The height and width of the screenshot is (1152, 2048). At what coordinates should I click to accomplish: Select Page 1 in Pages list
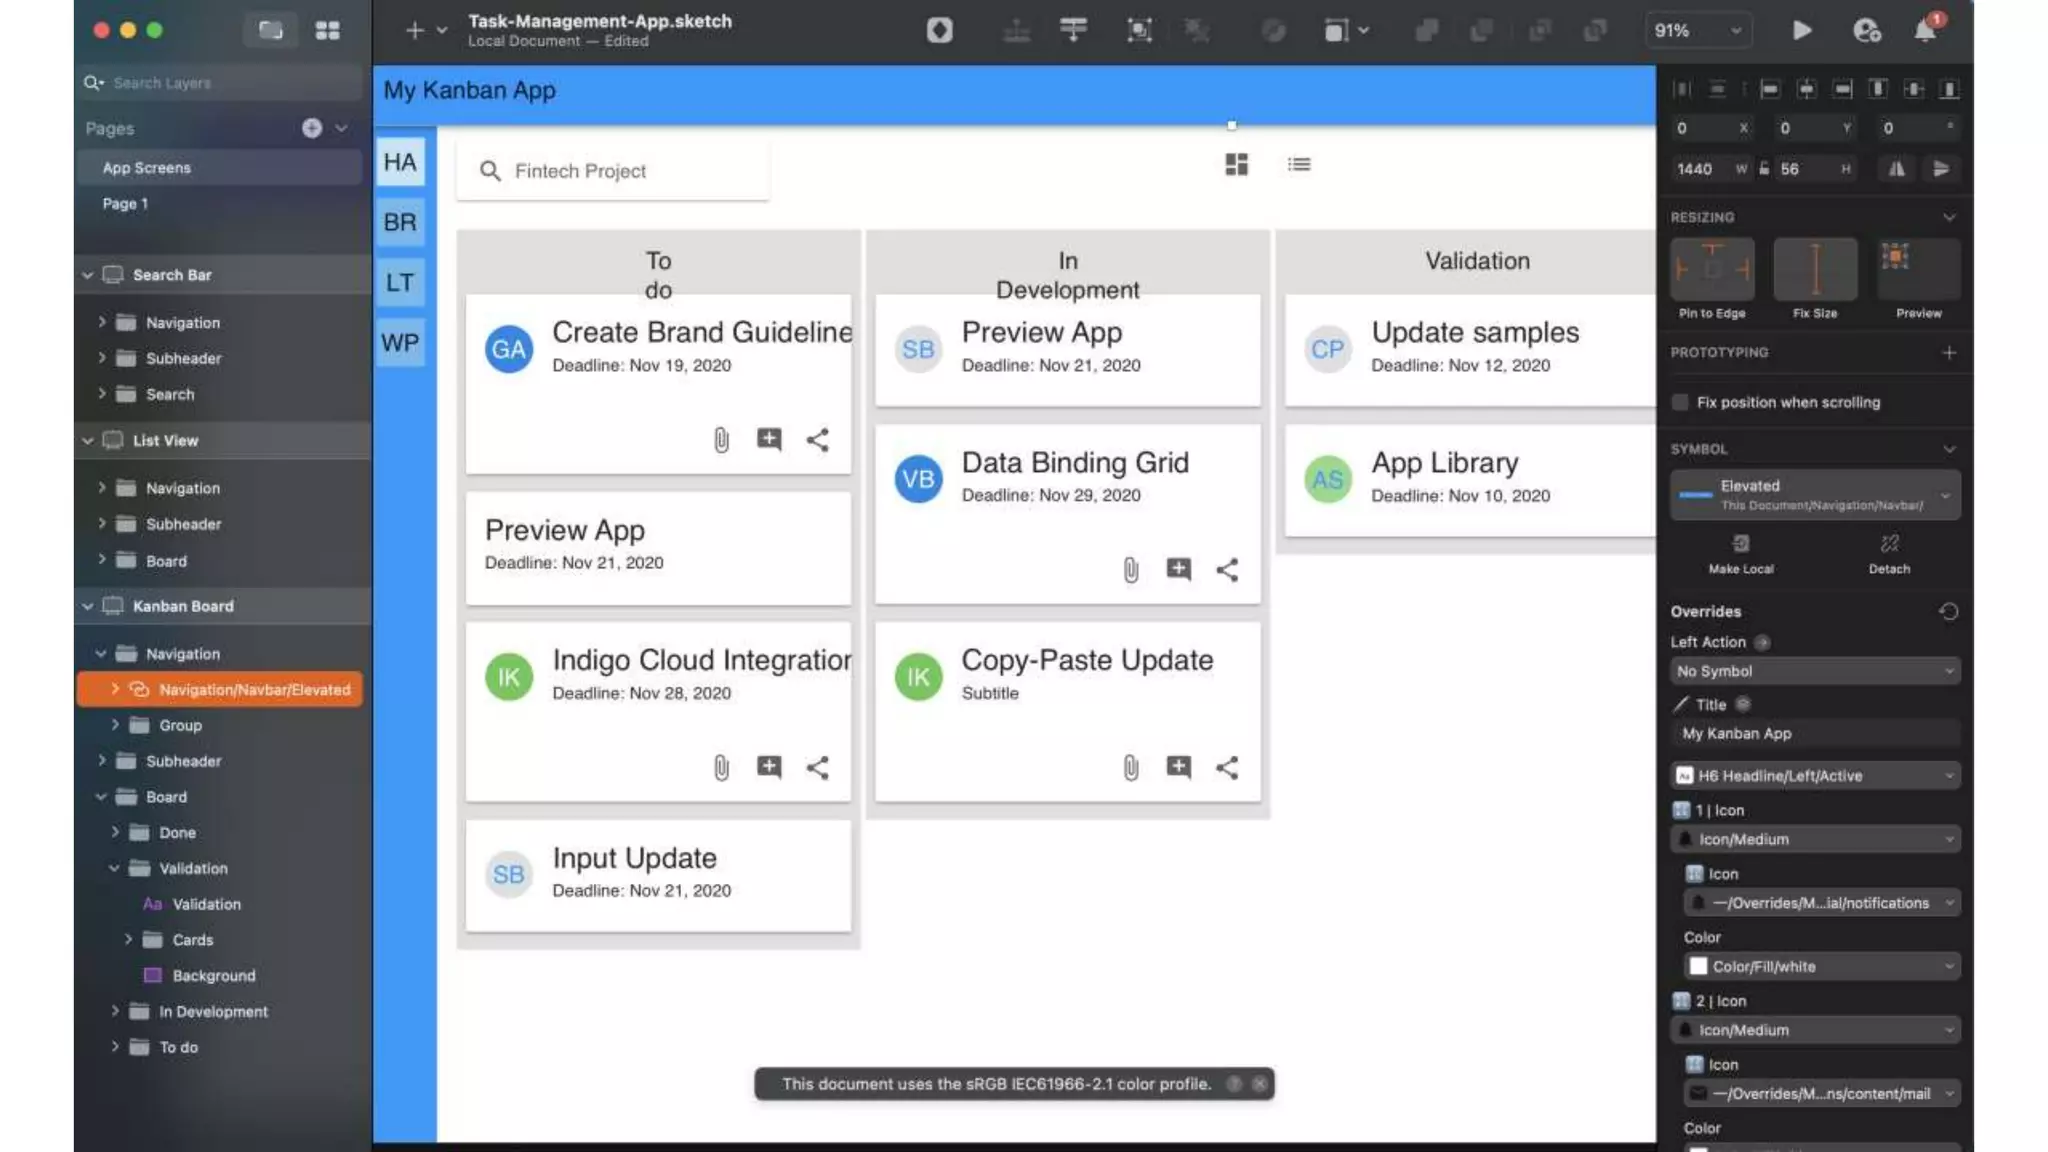pyautogui.click(x=125, y=203)
